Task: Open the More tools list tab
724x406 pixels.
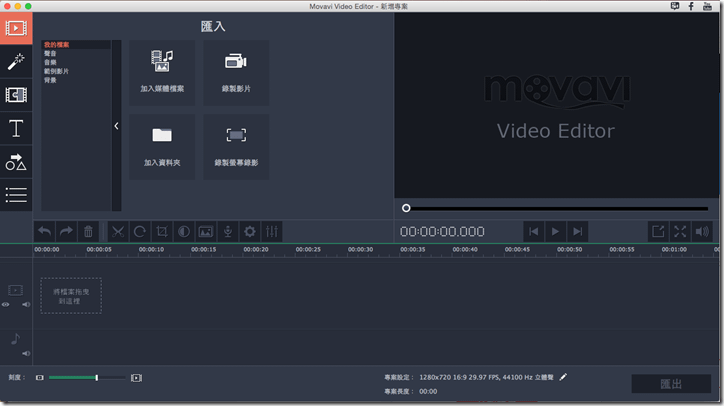Action: click(x=16, y=194)
